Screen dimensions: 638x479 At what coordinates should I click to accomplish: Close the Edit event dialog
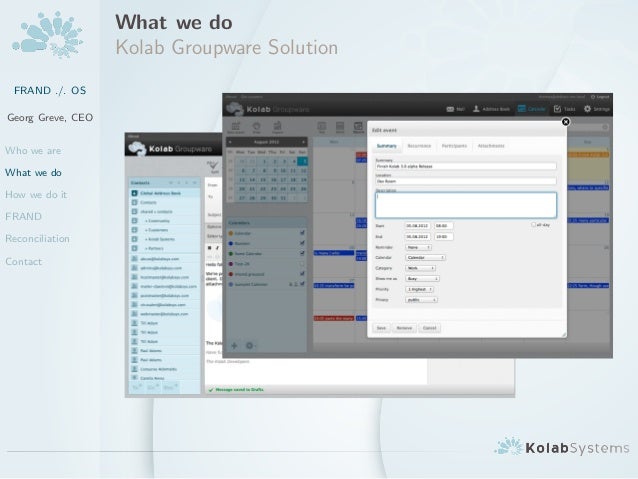click(x=566, y=122)
